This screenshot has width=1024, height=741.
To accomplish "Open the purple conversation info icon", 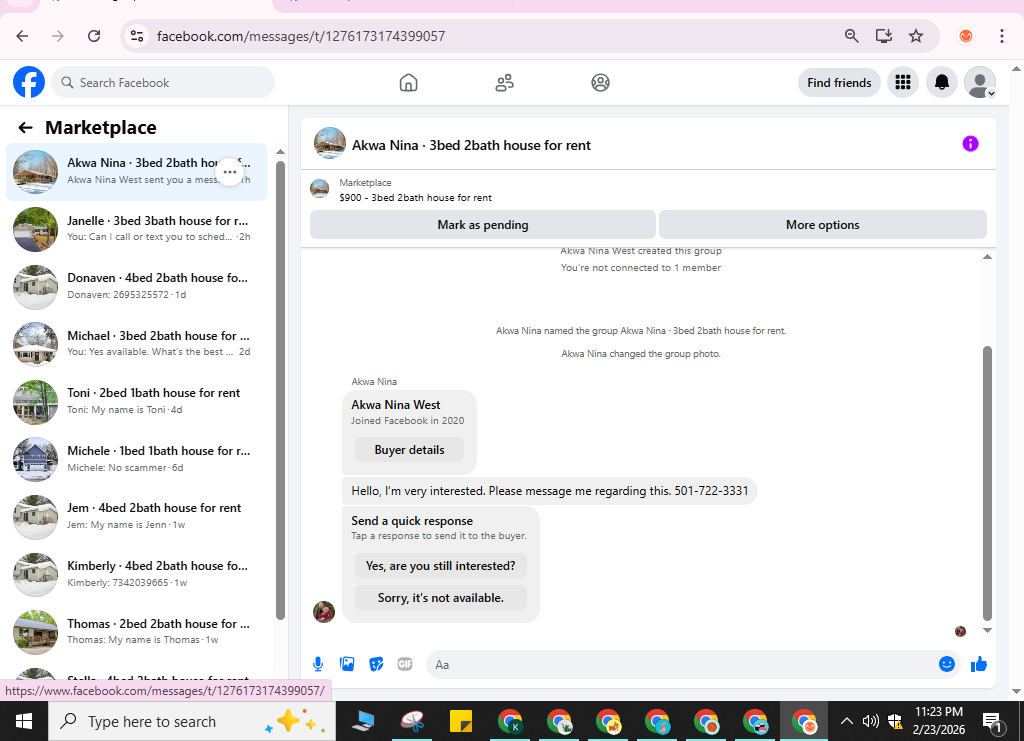I will [x=970, y=144].
